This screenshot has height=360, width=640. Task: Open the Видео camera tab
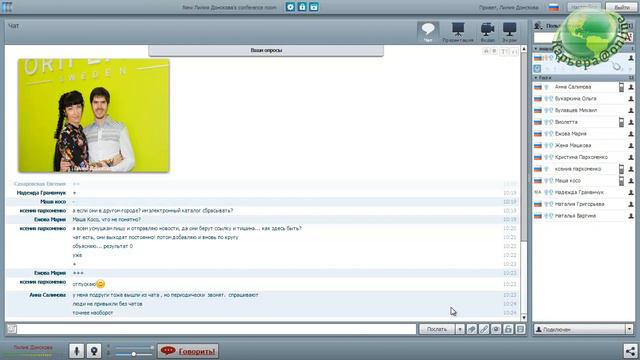487,32
